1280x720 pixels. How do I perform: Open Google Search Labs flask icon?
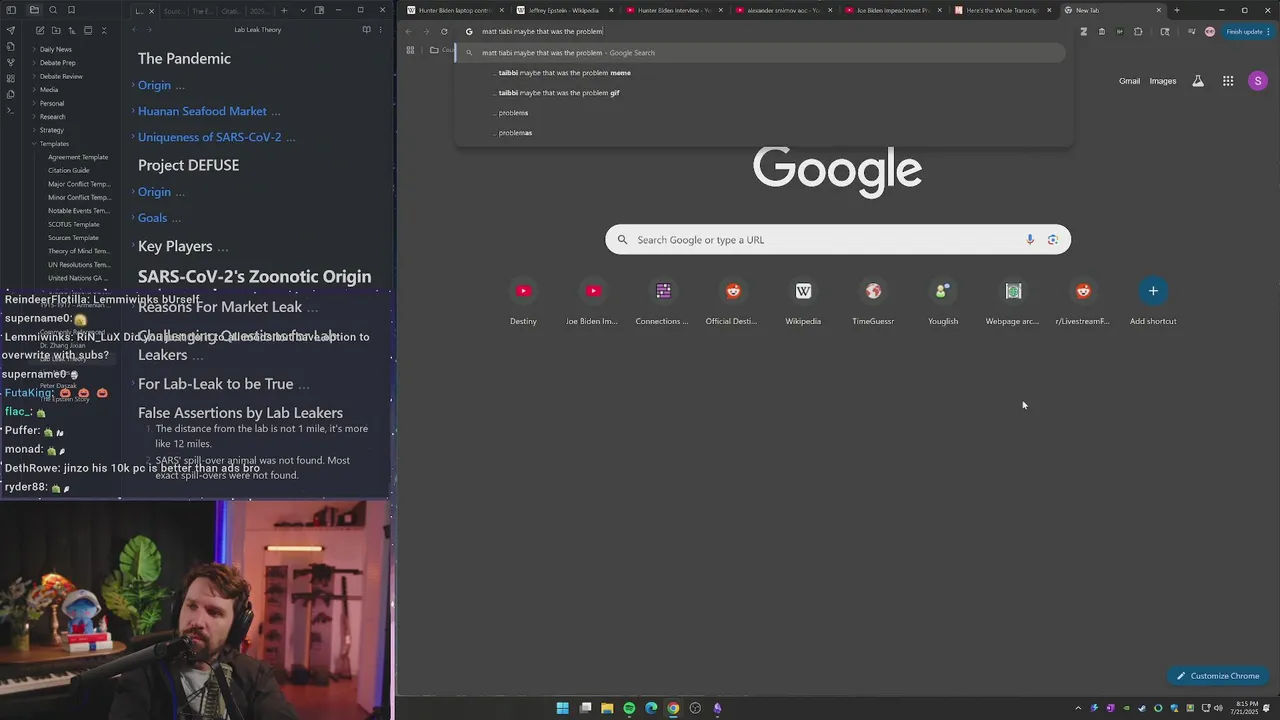tap(1198, 81)
